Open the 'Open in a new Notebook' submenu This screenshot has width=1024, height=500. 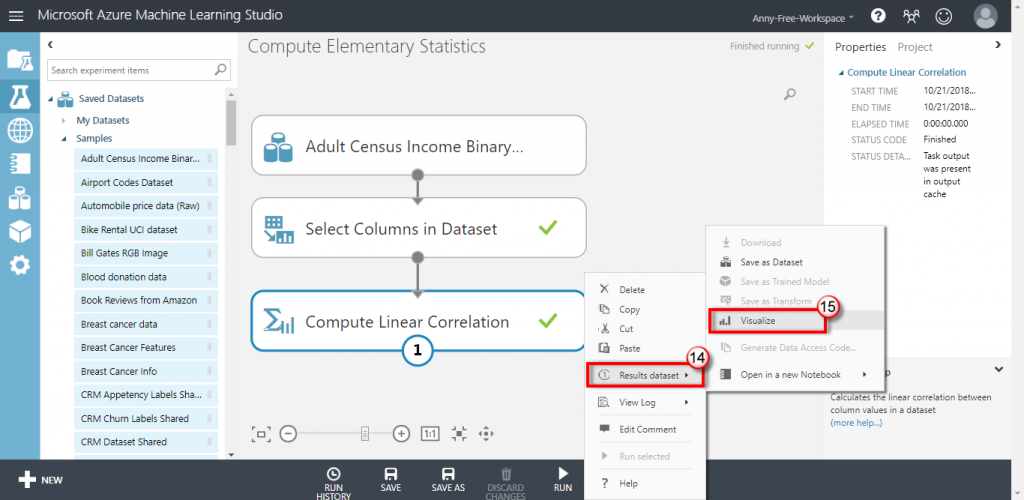(795, 375)
